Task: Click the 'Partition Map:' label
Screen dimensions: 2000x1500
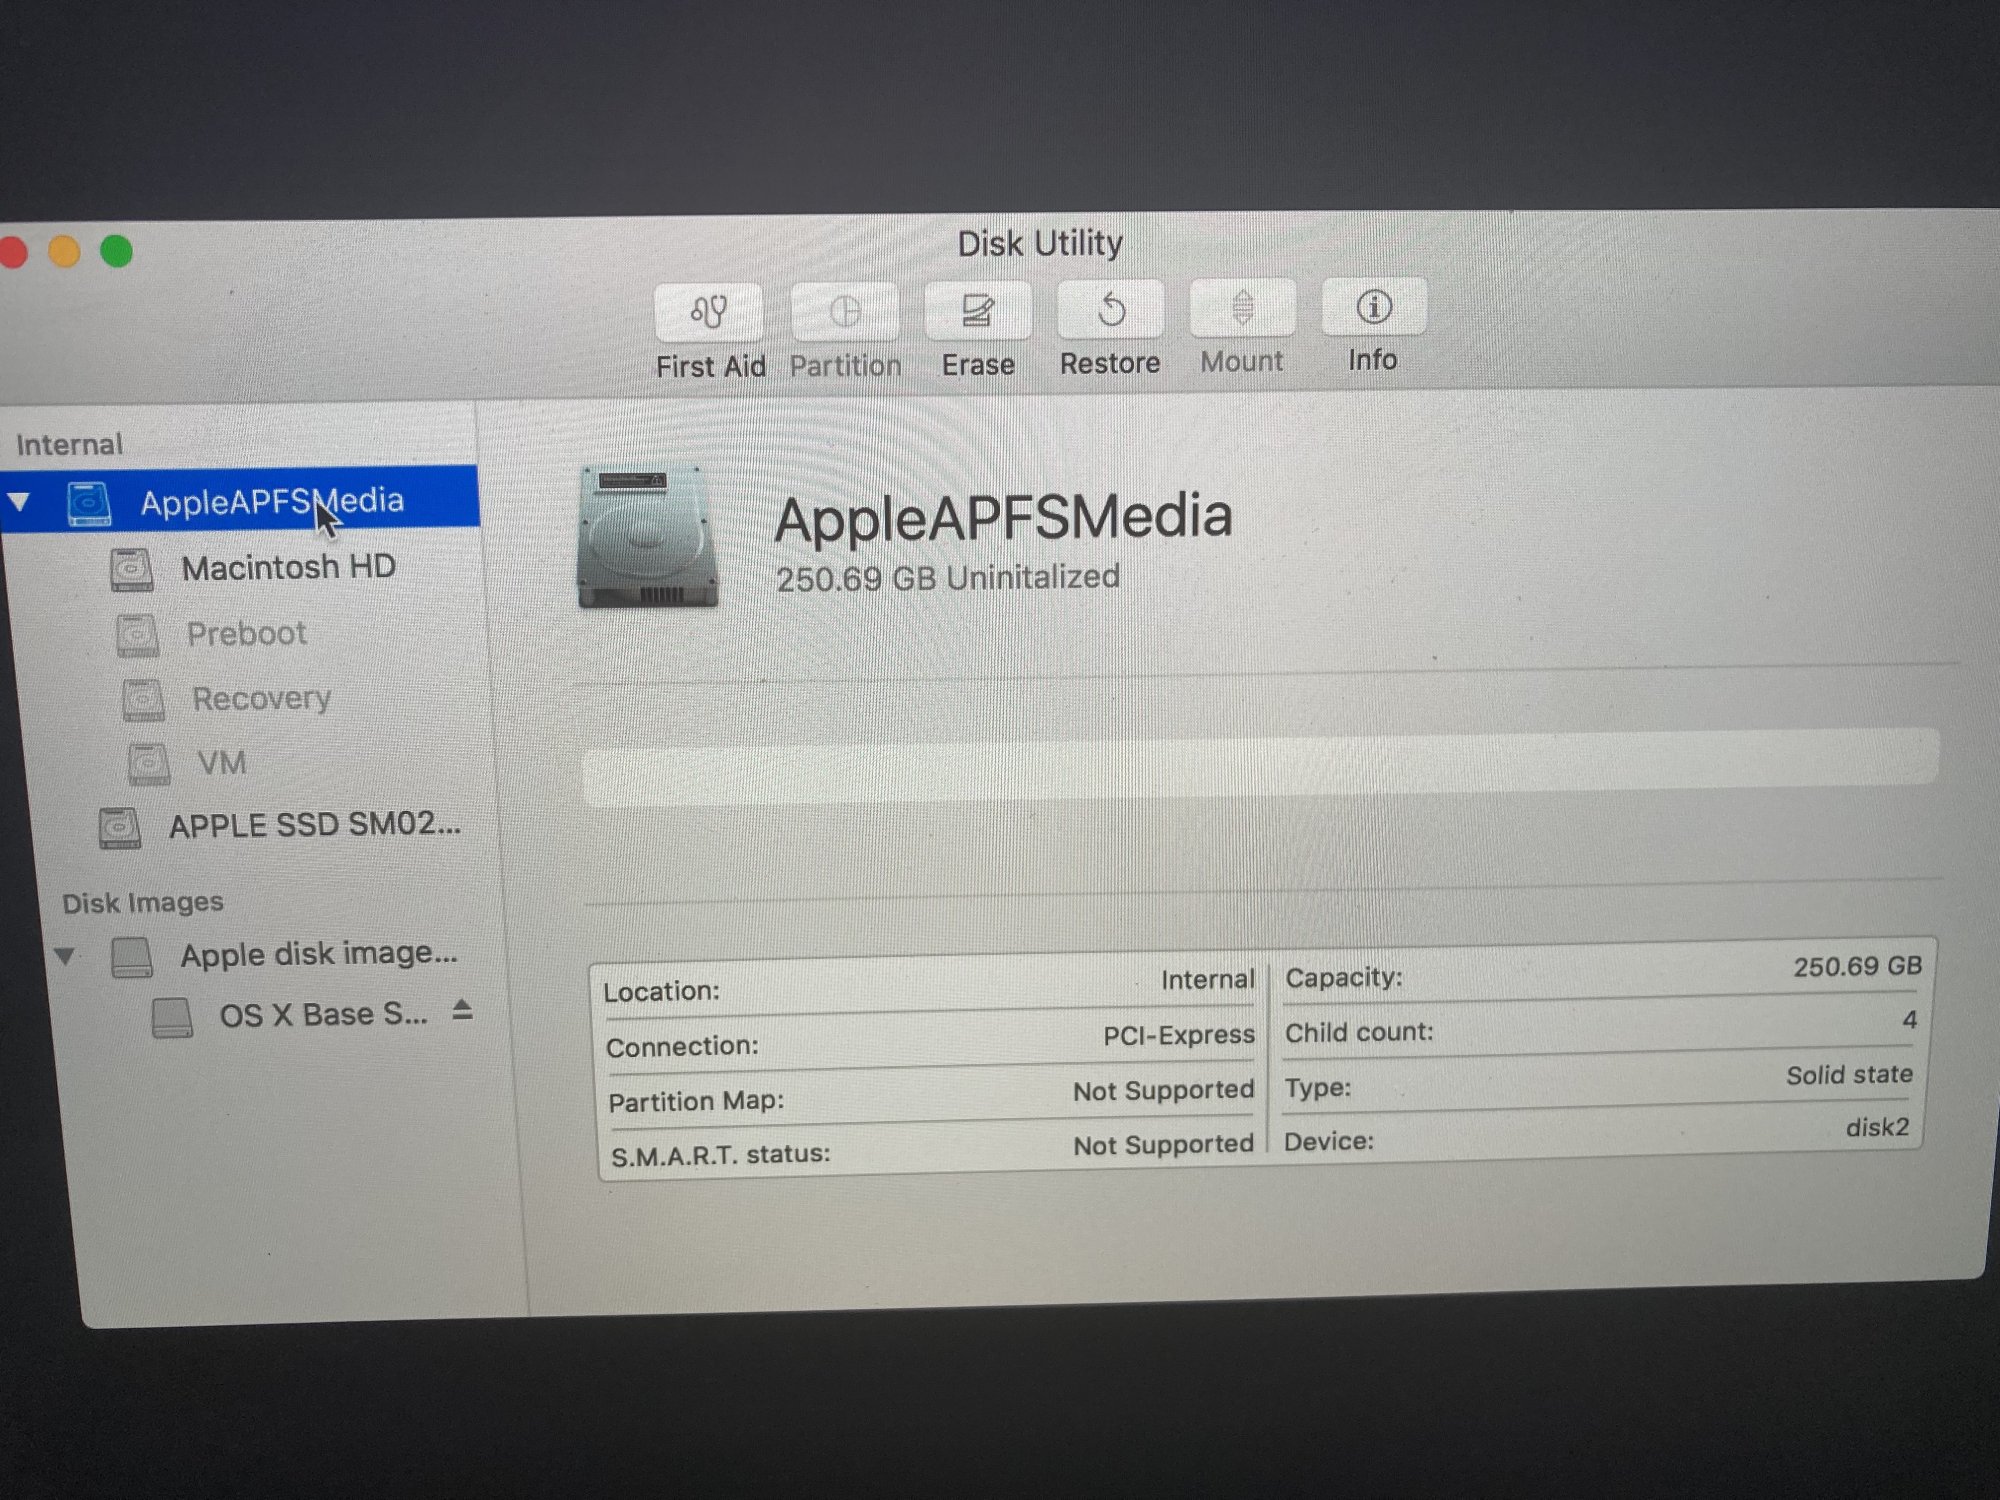Action: click(x=696, y=1102)
